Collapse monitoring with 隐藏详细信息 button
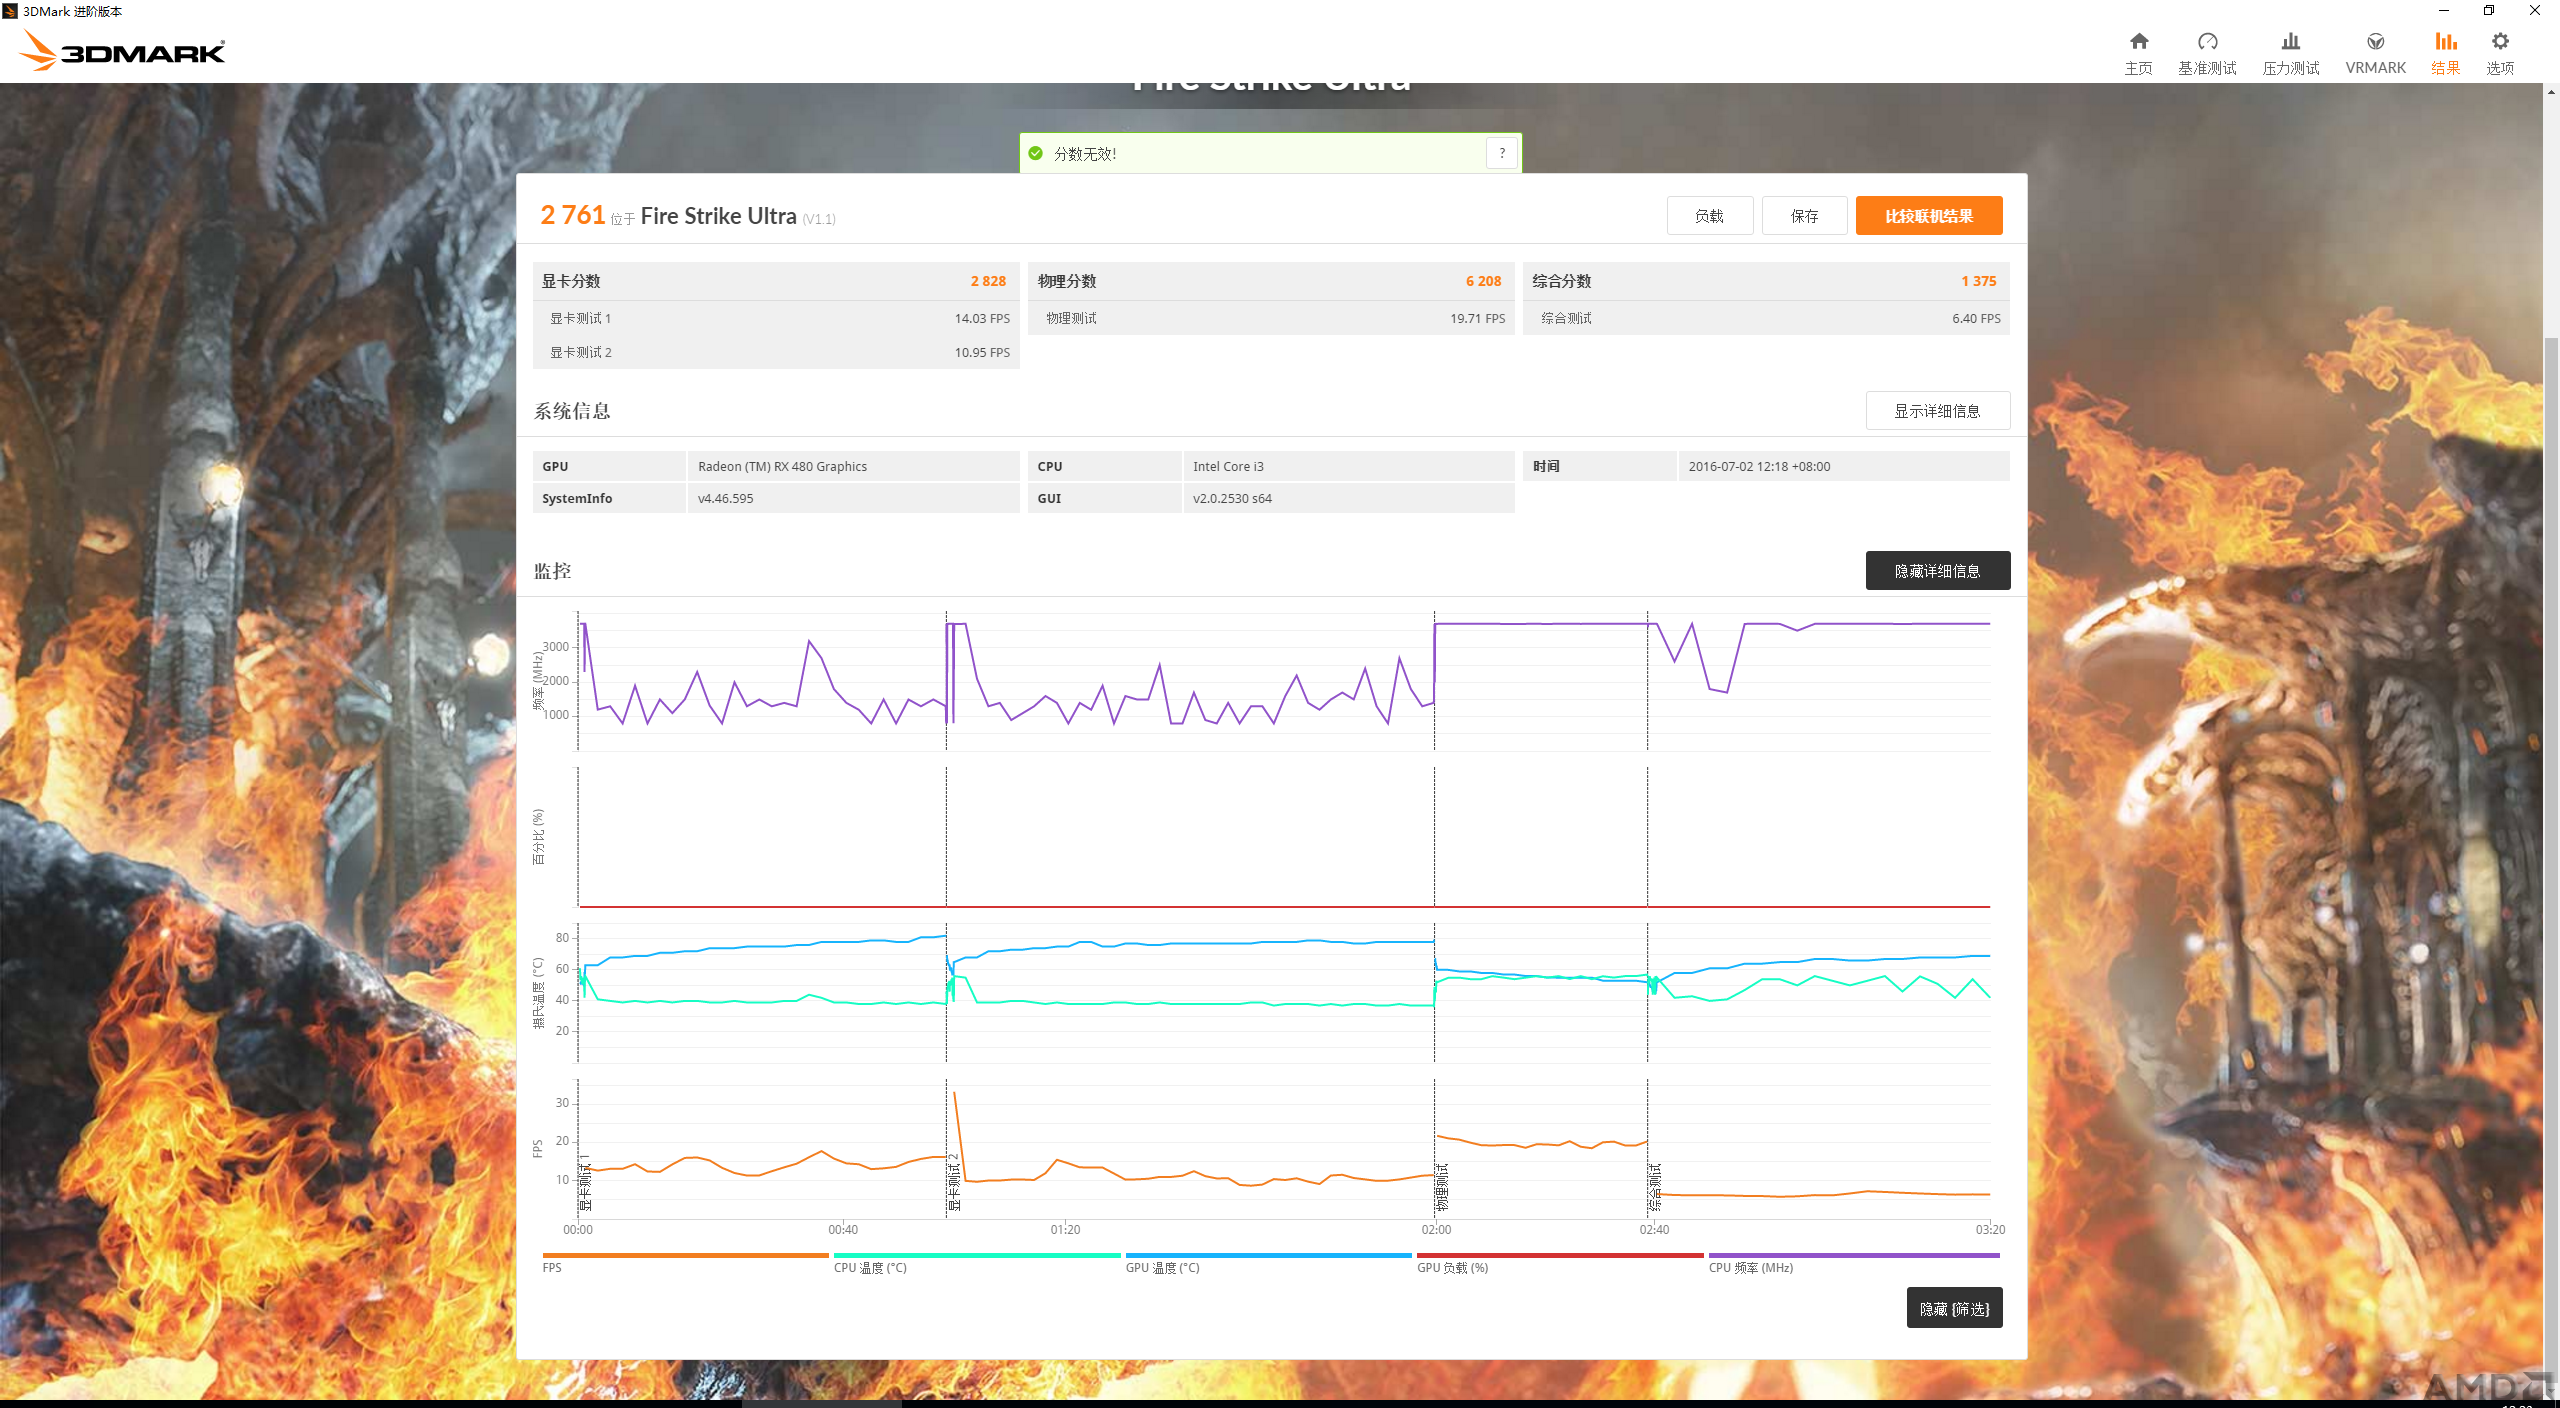This screenshot has height=1408, width=2560. [1937, 571]
